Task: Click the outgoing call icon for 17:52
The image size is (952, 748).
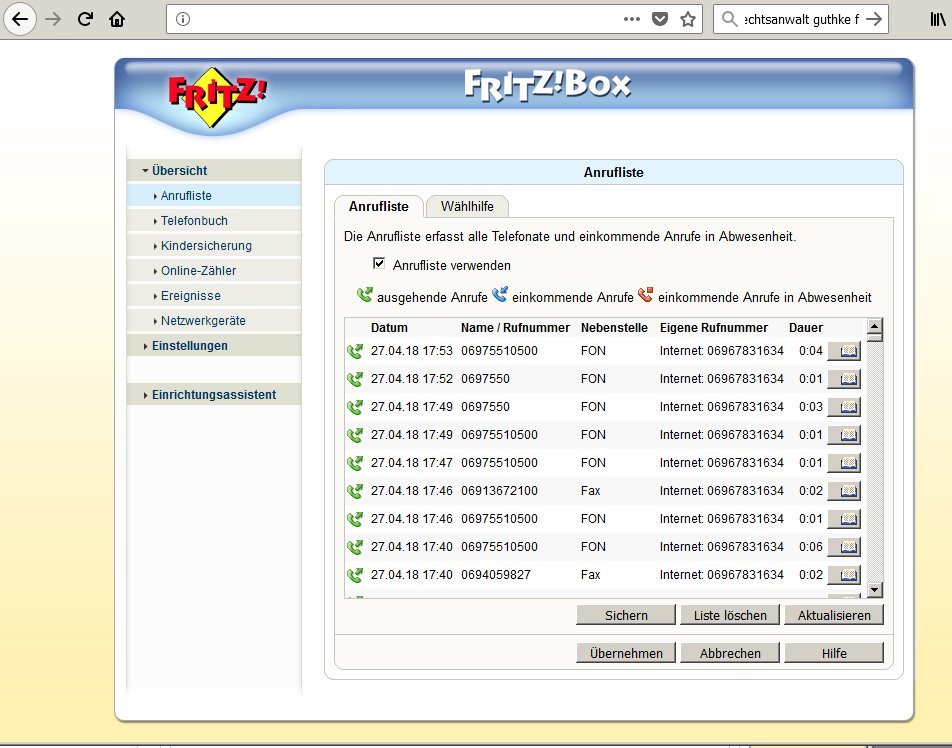Action: click(x=355, y=379)
